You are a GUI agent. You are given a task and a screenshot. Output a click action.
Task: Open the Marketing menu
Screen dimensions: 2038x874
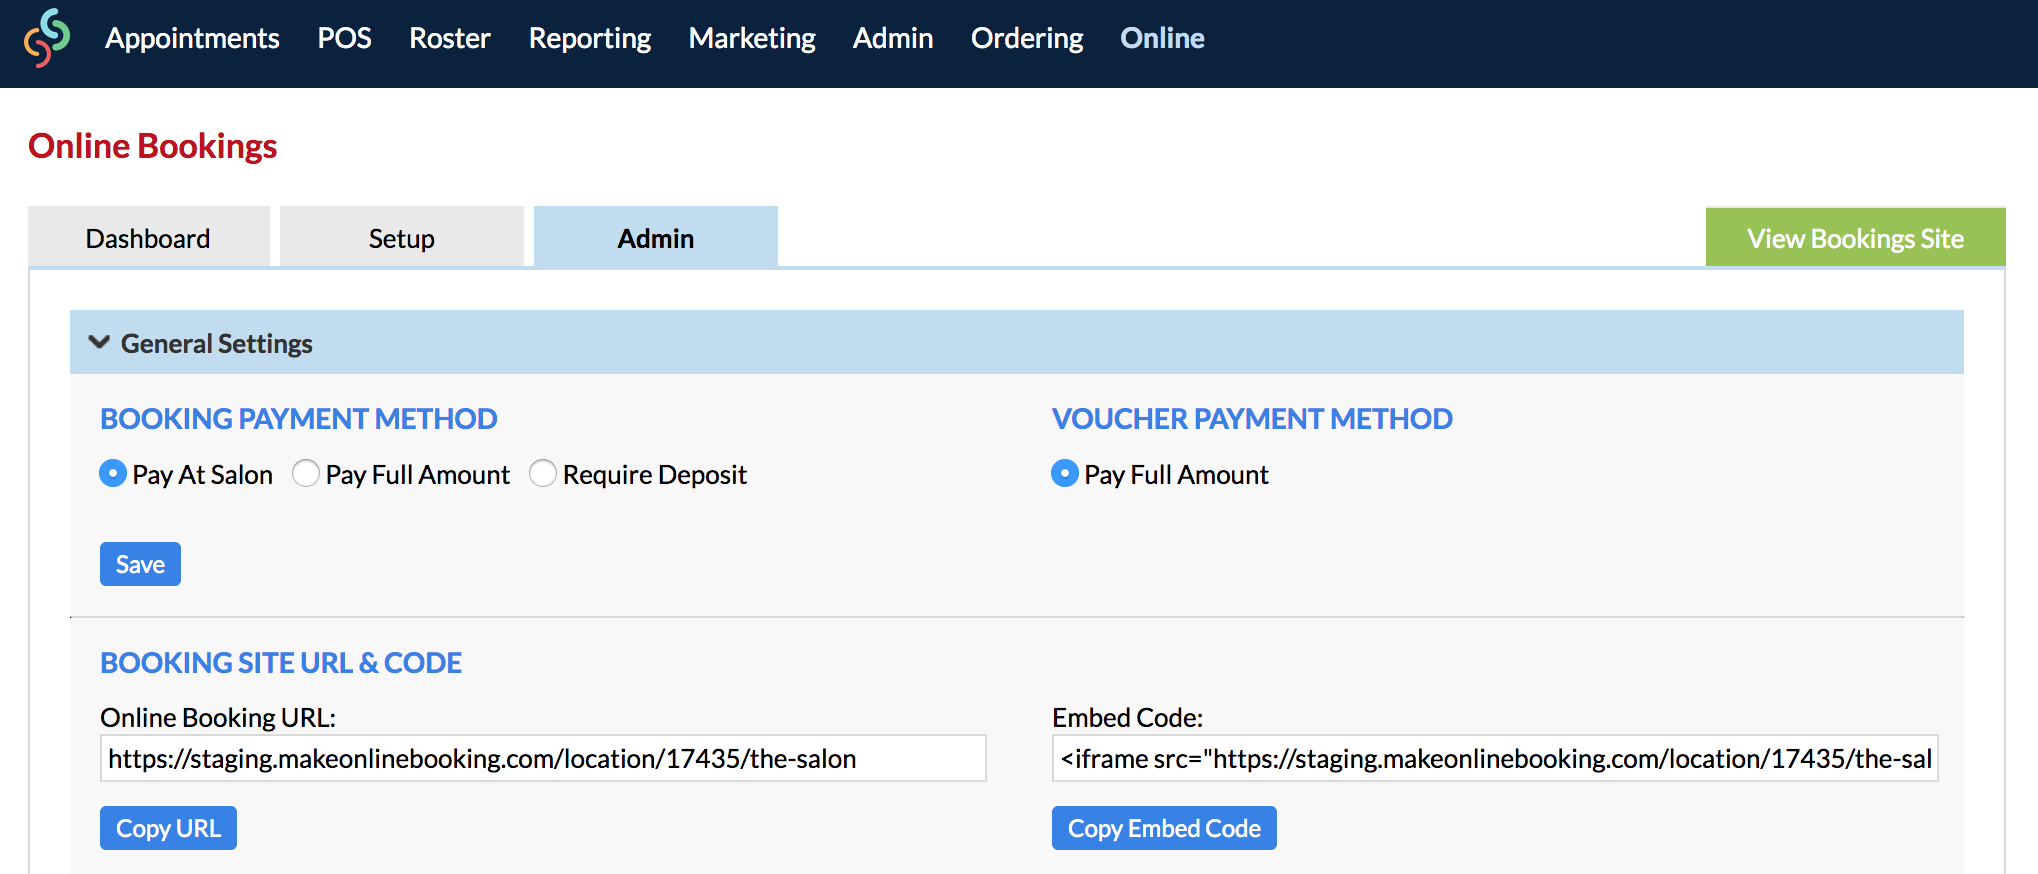(x=752, y=38)
